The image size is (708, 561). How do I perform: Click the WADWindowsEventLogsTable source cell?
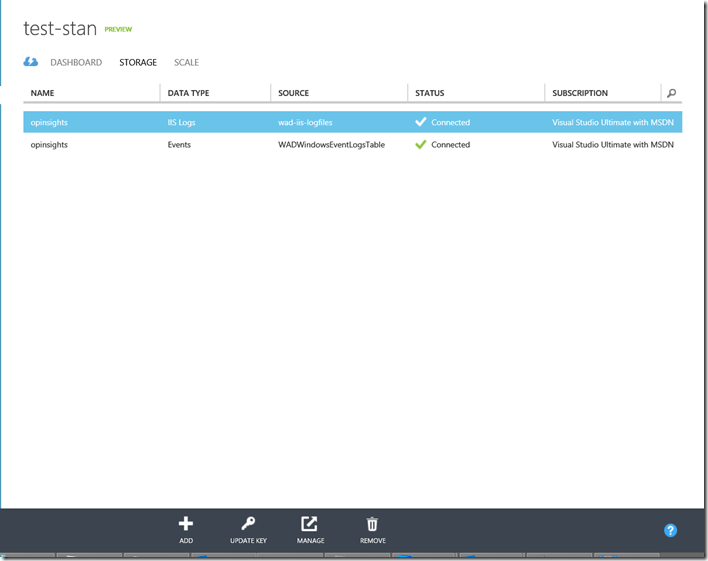pos(331,144)
